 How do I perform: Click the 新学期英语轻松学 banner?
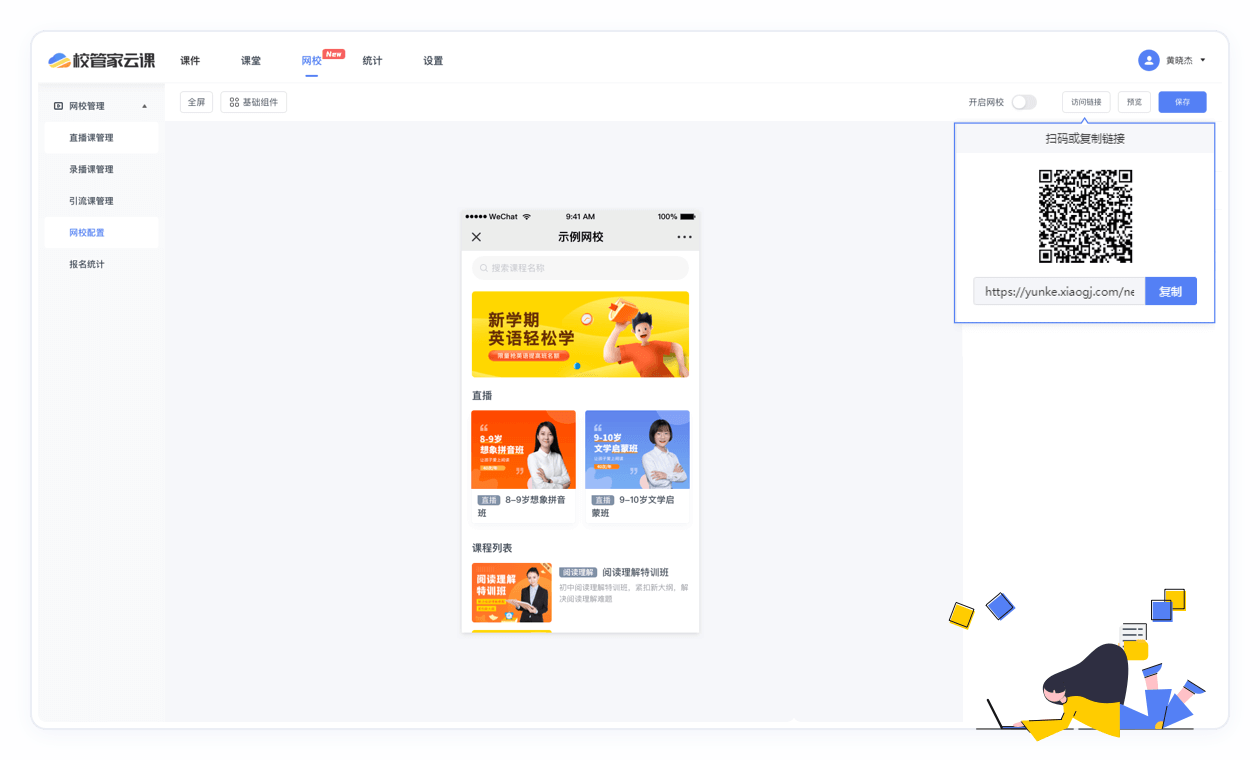pyautogui.click(x=580, y=334)
